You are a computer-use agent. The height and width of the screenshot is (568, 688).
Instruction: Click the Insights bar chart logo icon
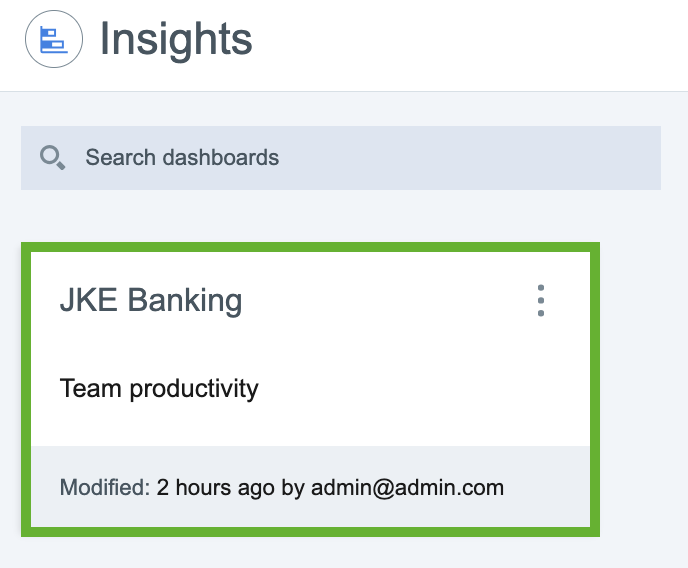(54, 39)
